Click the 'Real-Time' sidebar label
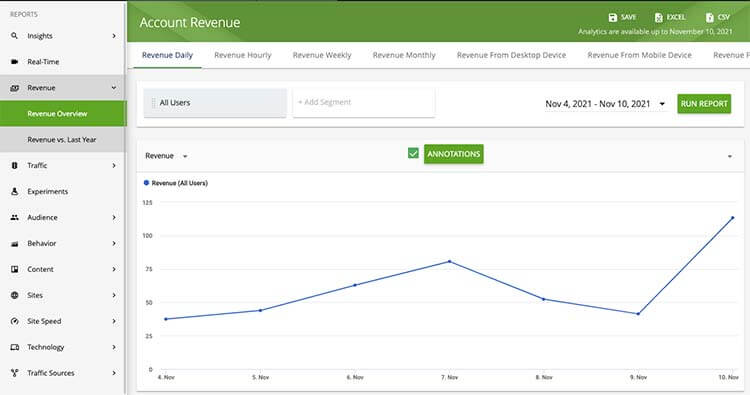750x395 pixels. click(43, 62)
